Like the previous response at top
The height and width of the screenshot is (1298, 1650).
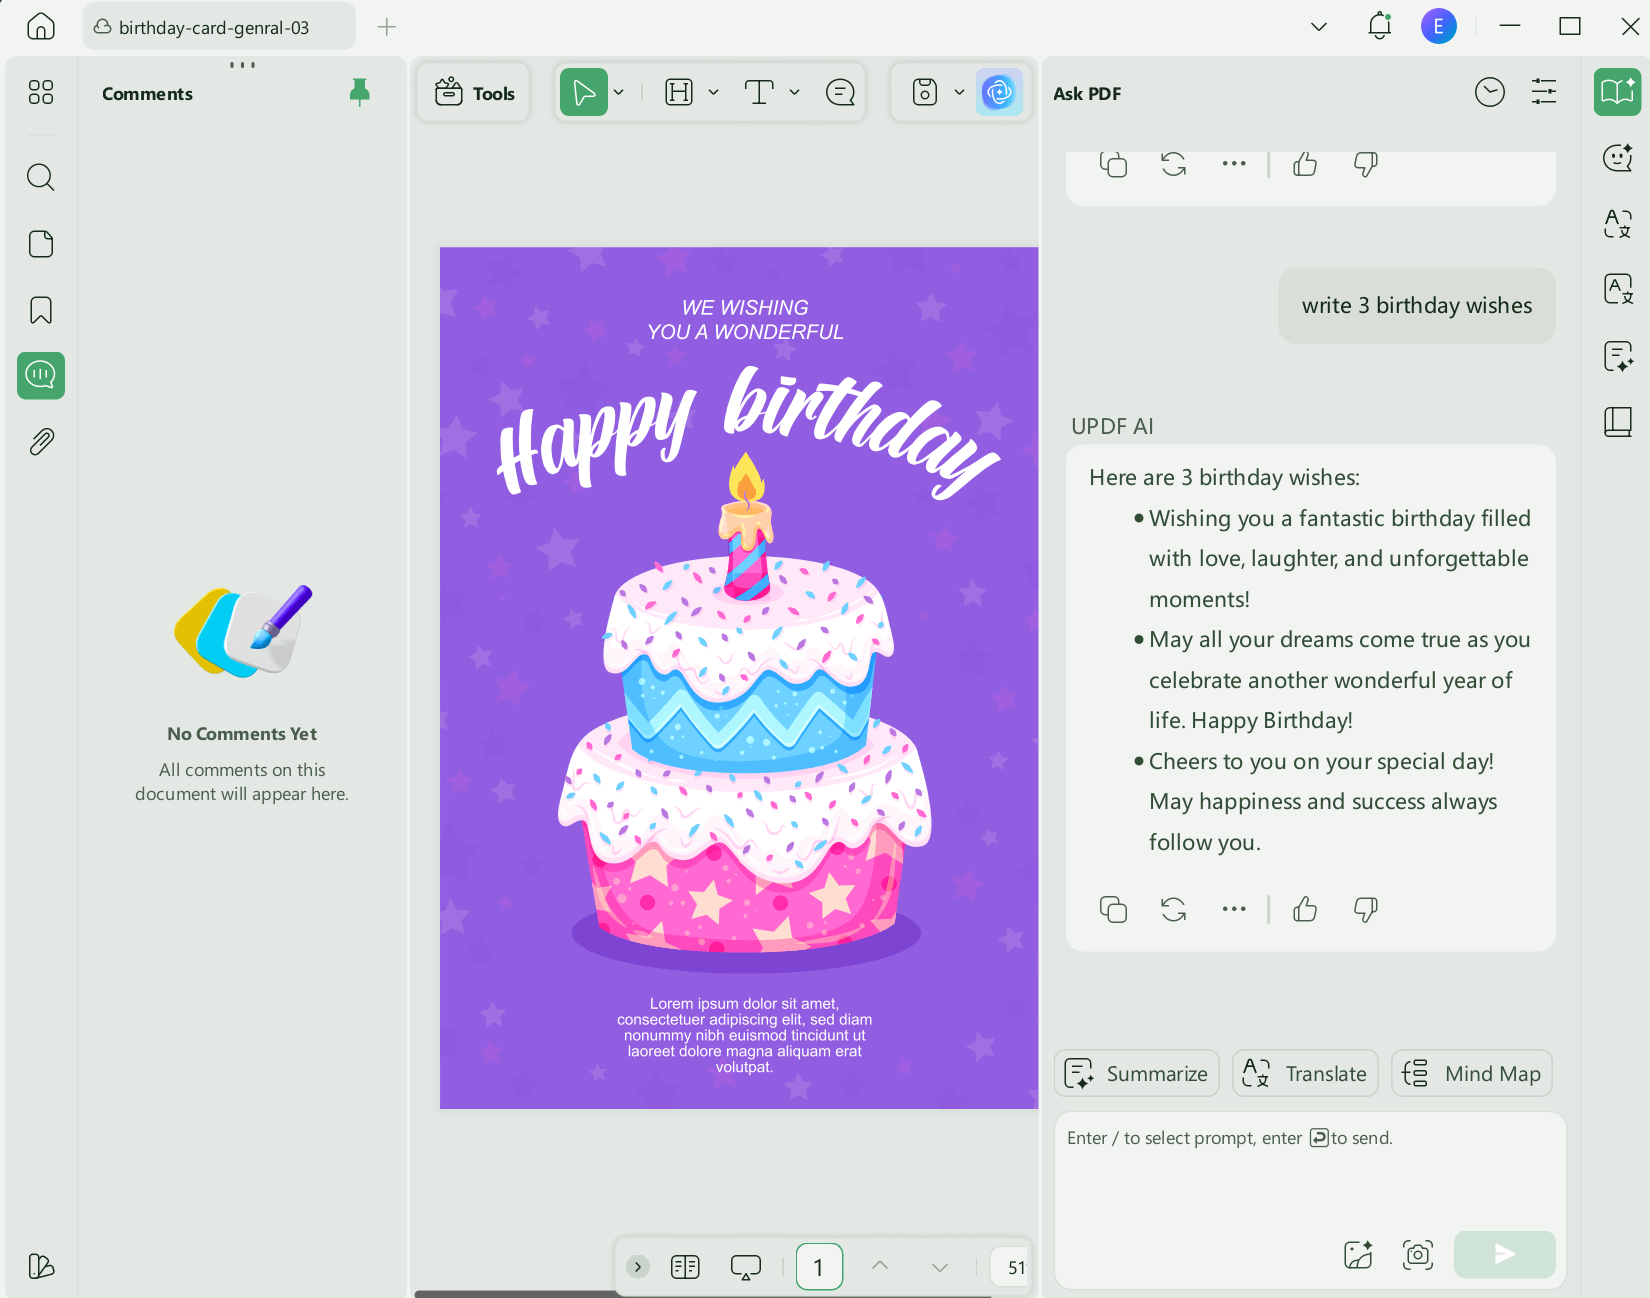[x=1305, y=164]
